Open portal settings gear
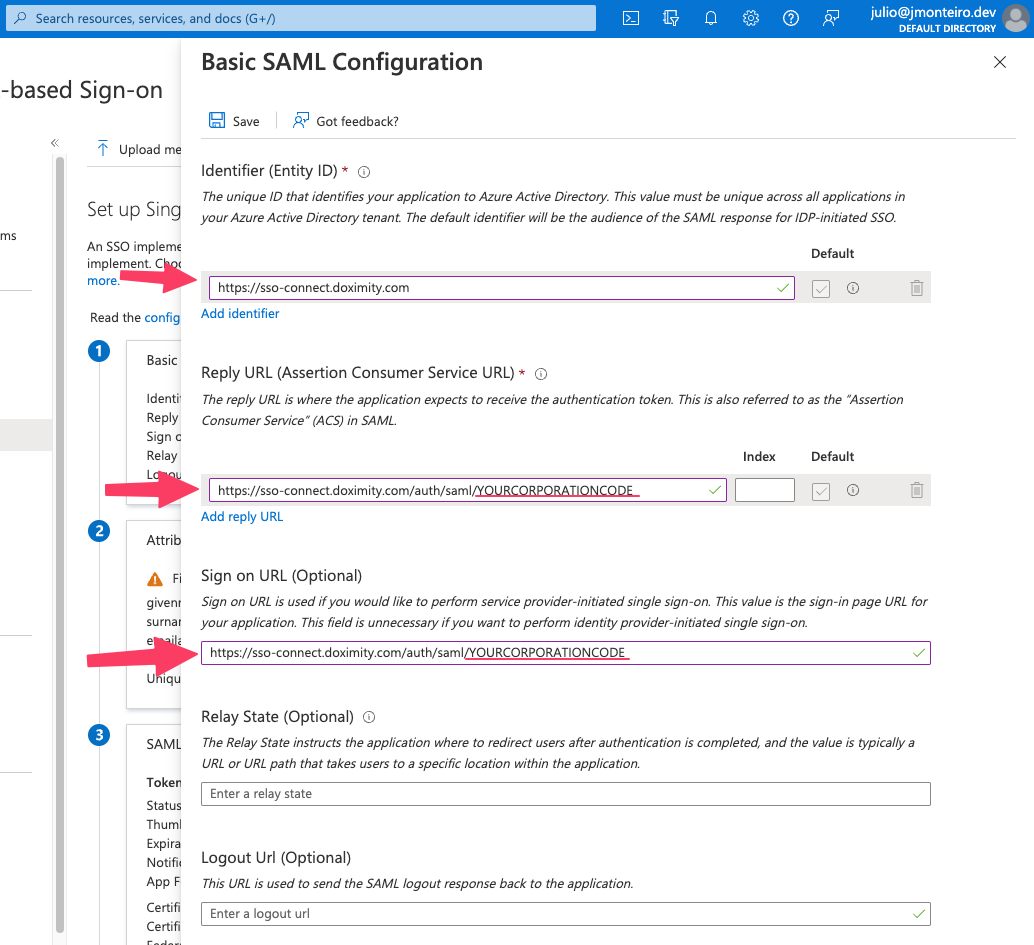The image size is (1034, 945). point(750,18)
